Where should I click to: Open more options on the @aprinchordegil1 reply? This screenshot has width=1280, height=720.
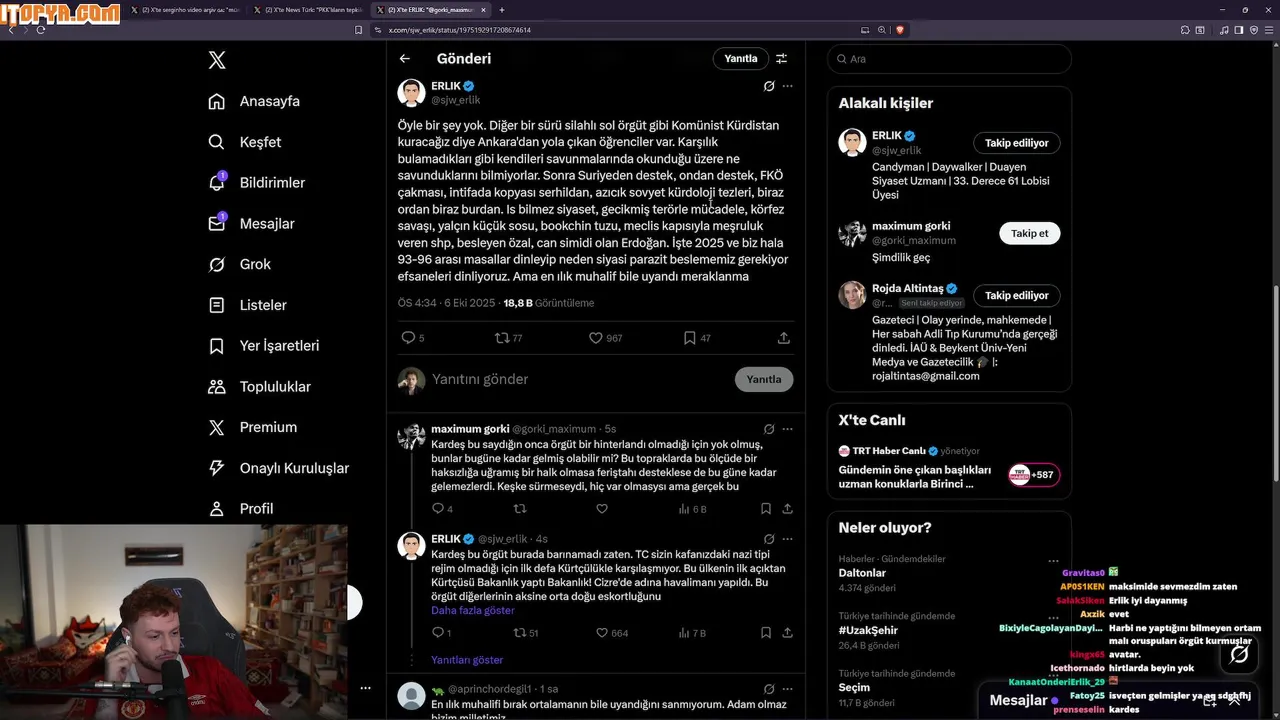click(x=788, y=689)
